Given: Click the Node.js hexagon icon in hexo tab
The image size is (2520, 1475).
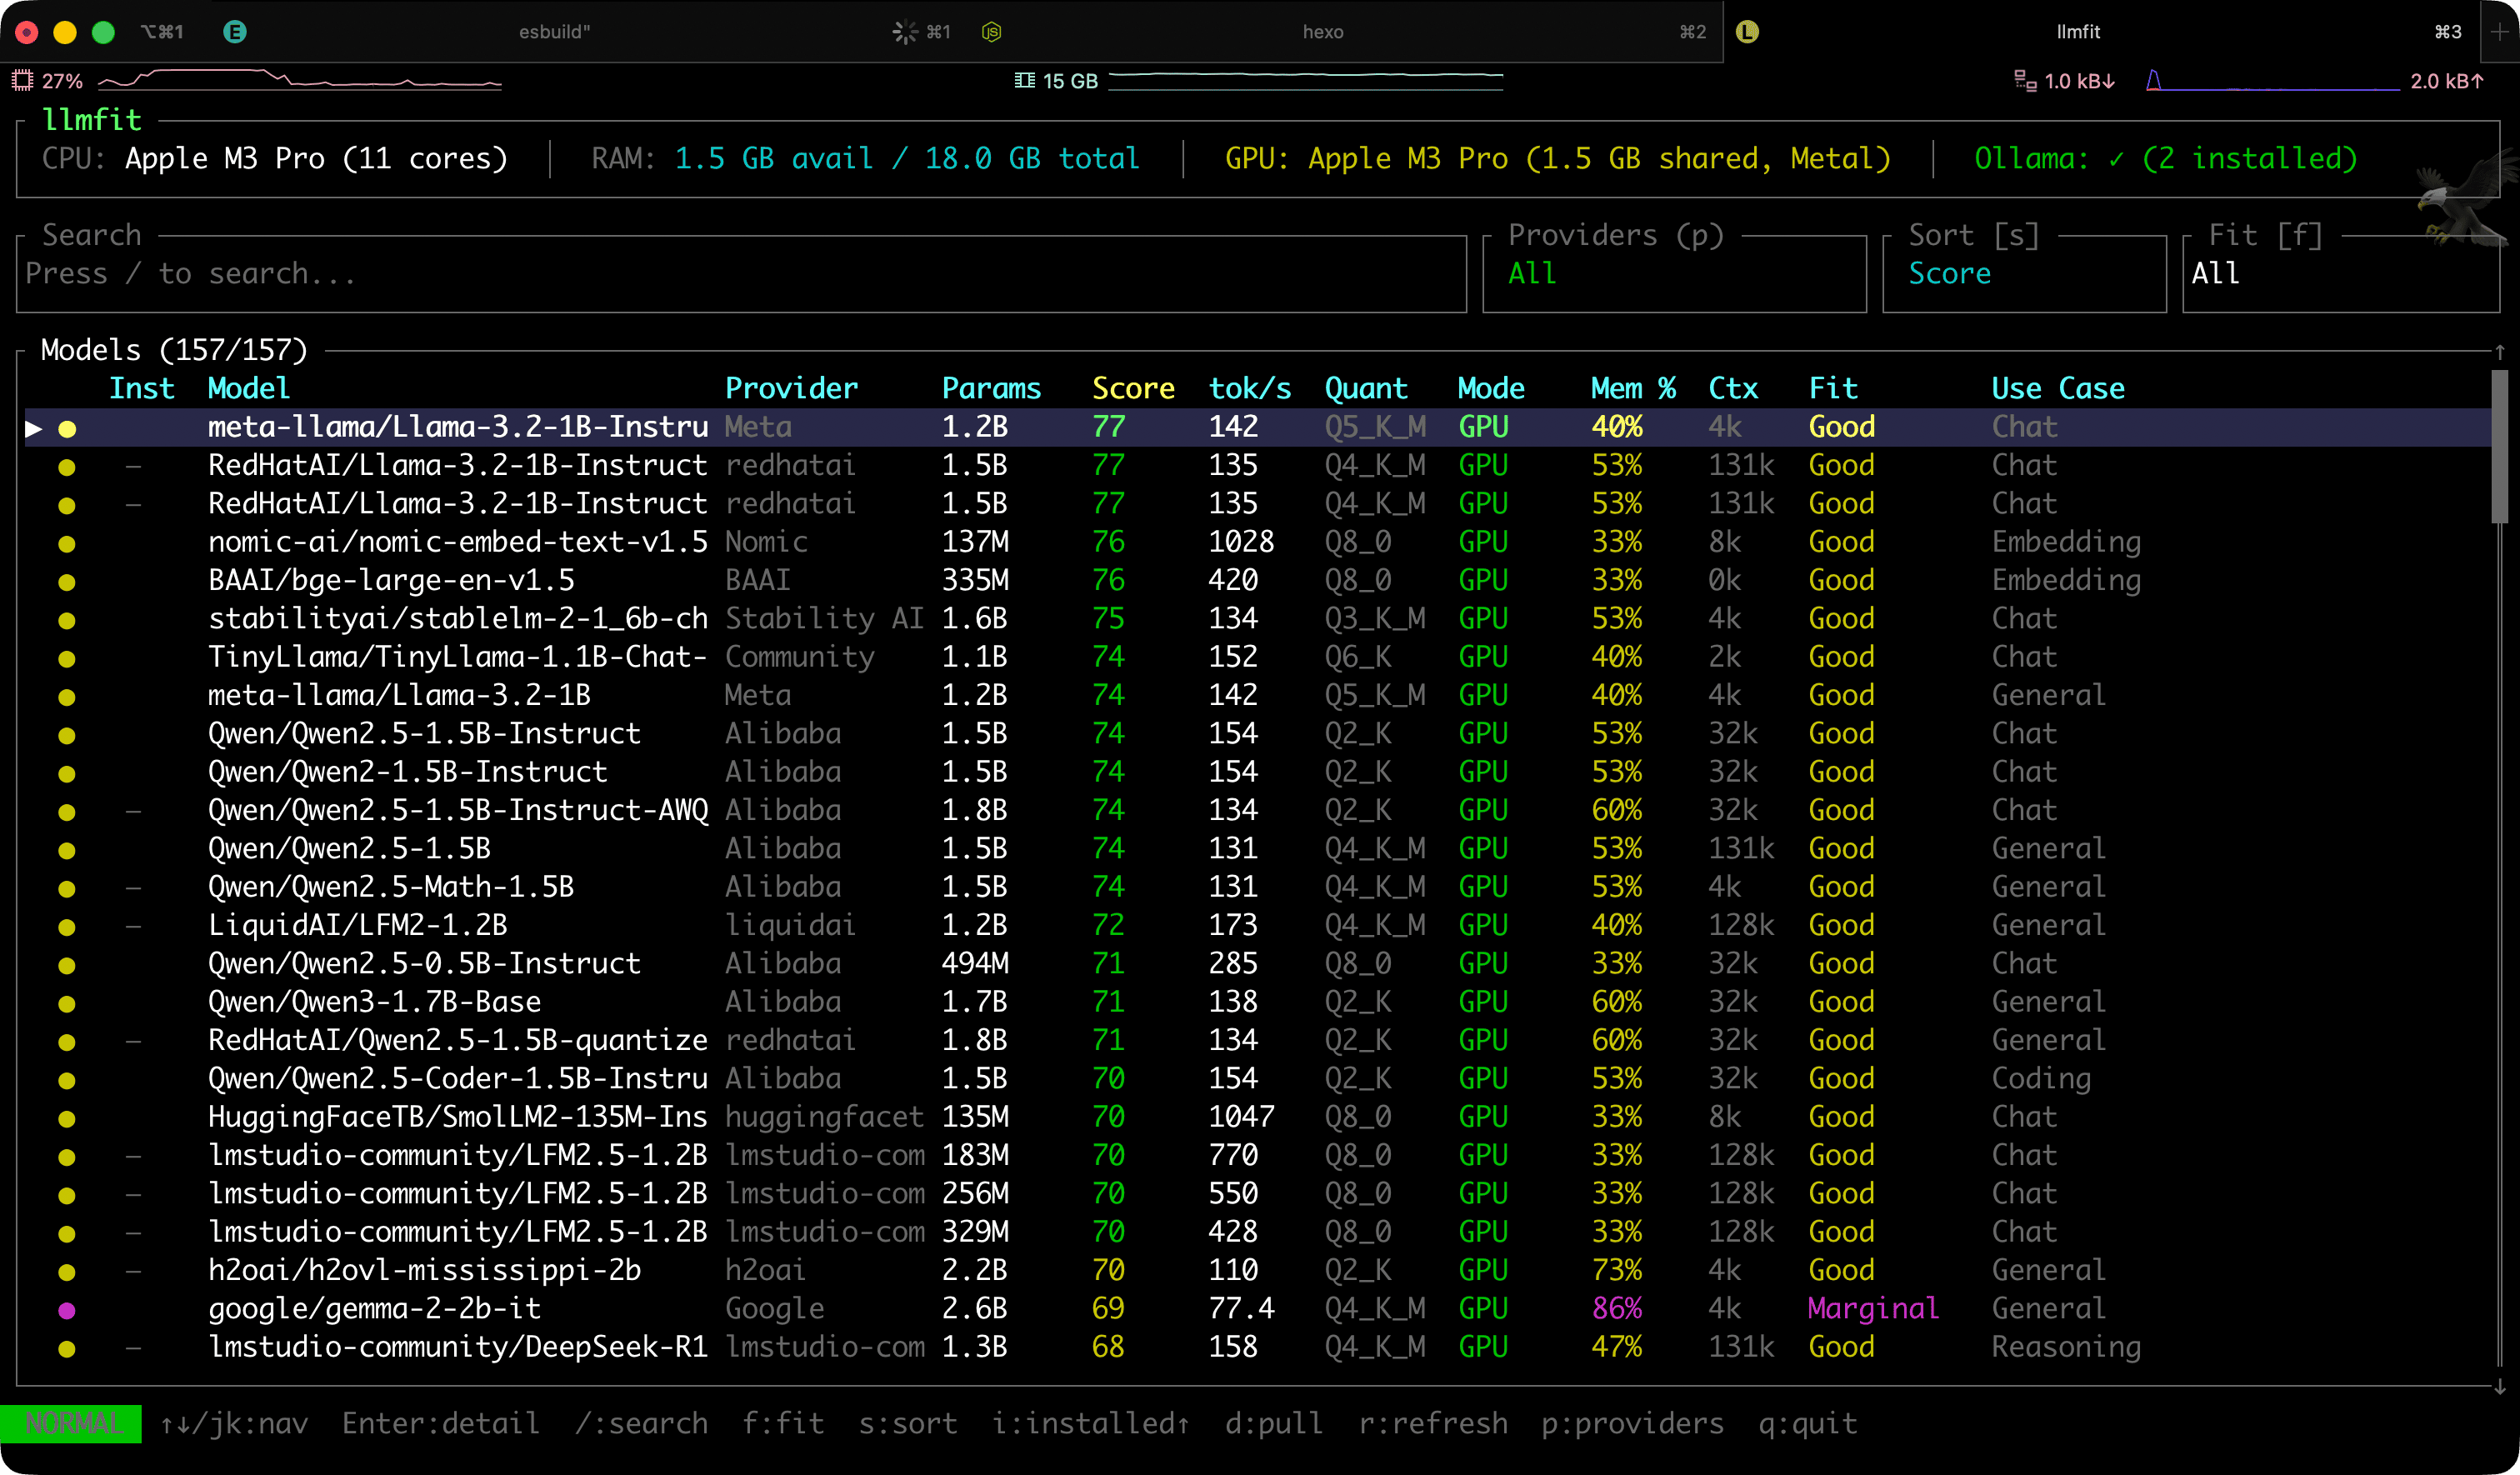Looking at the screenshot, I should pyautogui.click(x=991, y=32).
